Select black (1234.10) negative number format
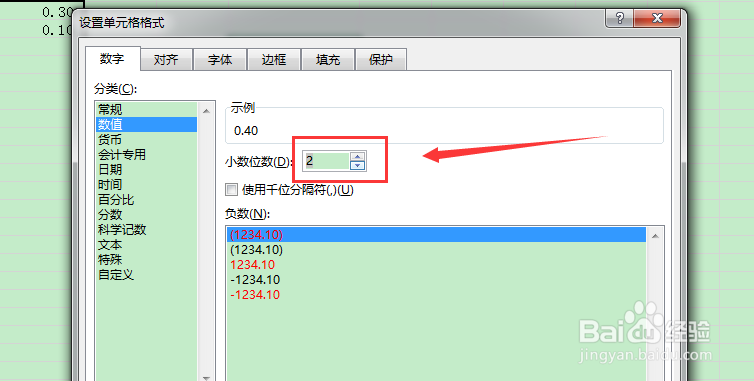The image size is (754, 381). [x=436, y=250]
